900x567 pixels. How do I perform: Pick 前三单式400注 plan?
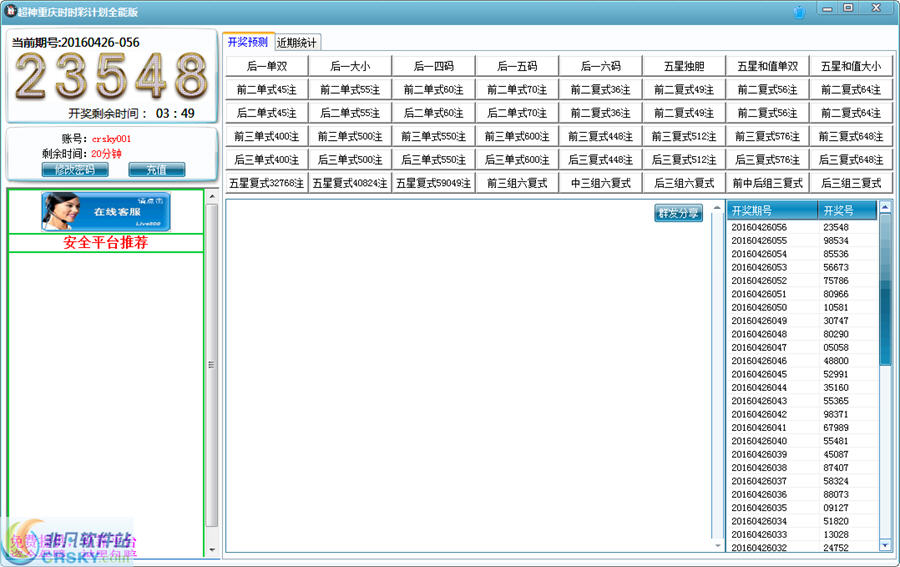point(267,136)
